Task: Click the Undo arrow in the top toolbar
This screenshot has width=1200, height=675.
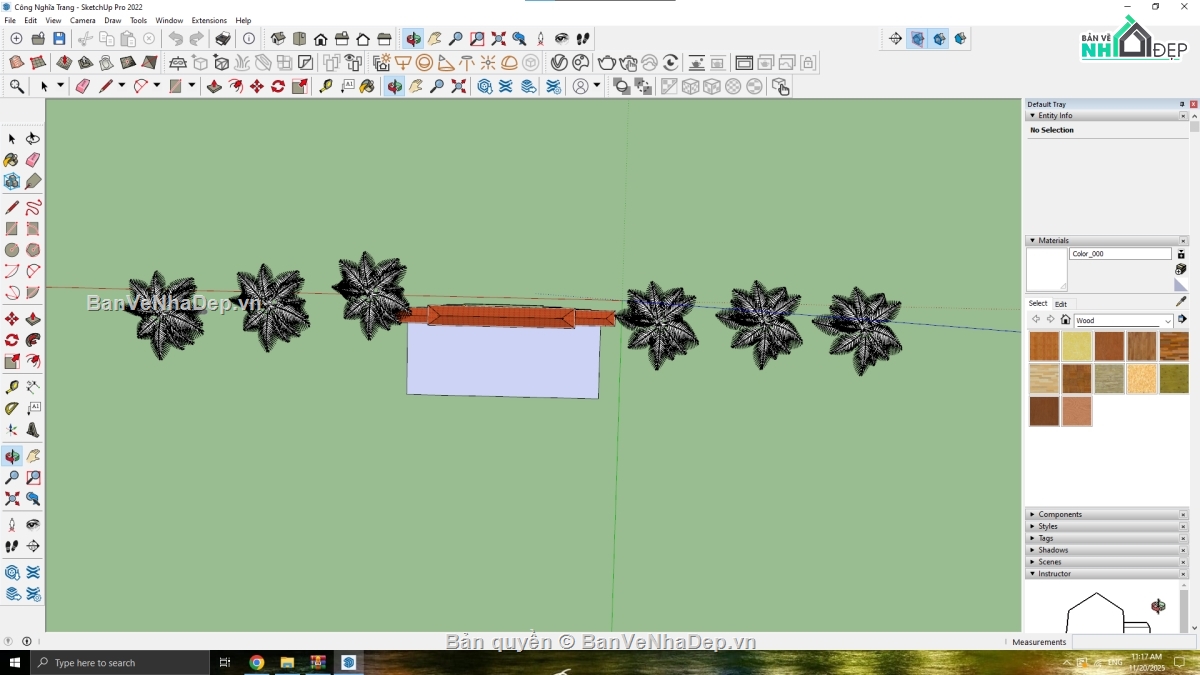Action: [176, 39]
